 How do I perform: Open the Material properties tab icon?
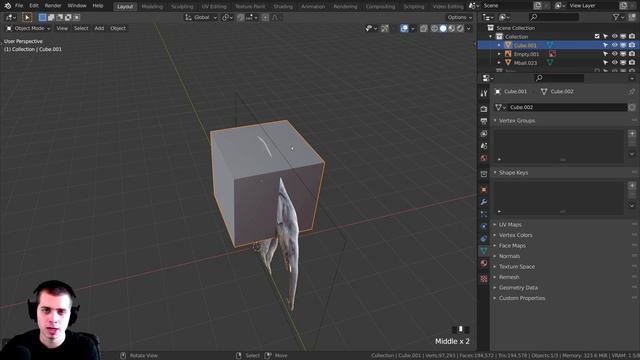tap(484, 263)
